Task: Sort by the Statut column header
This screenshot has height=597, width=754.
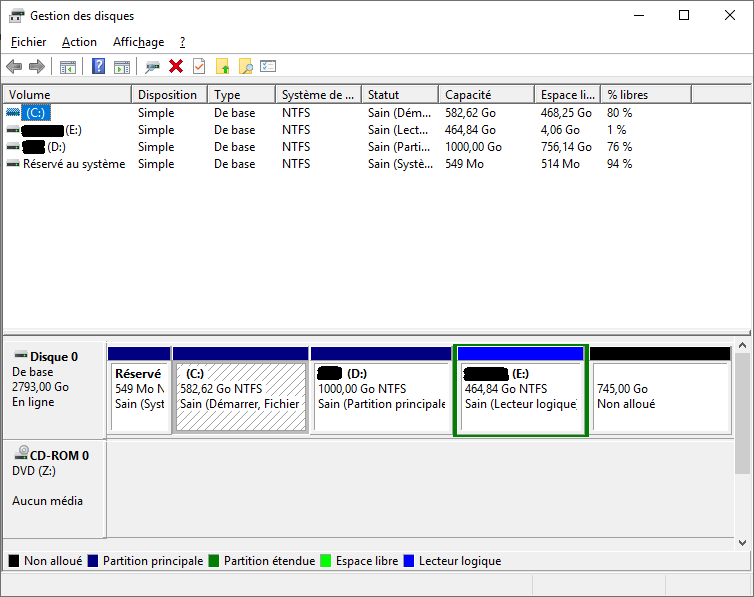Action: click(x=383, y=95)
